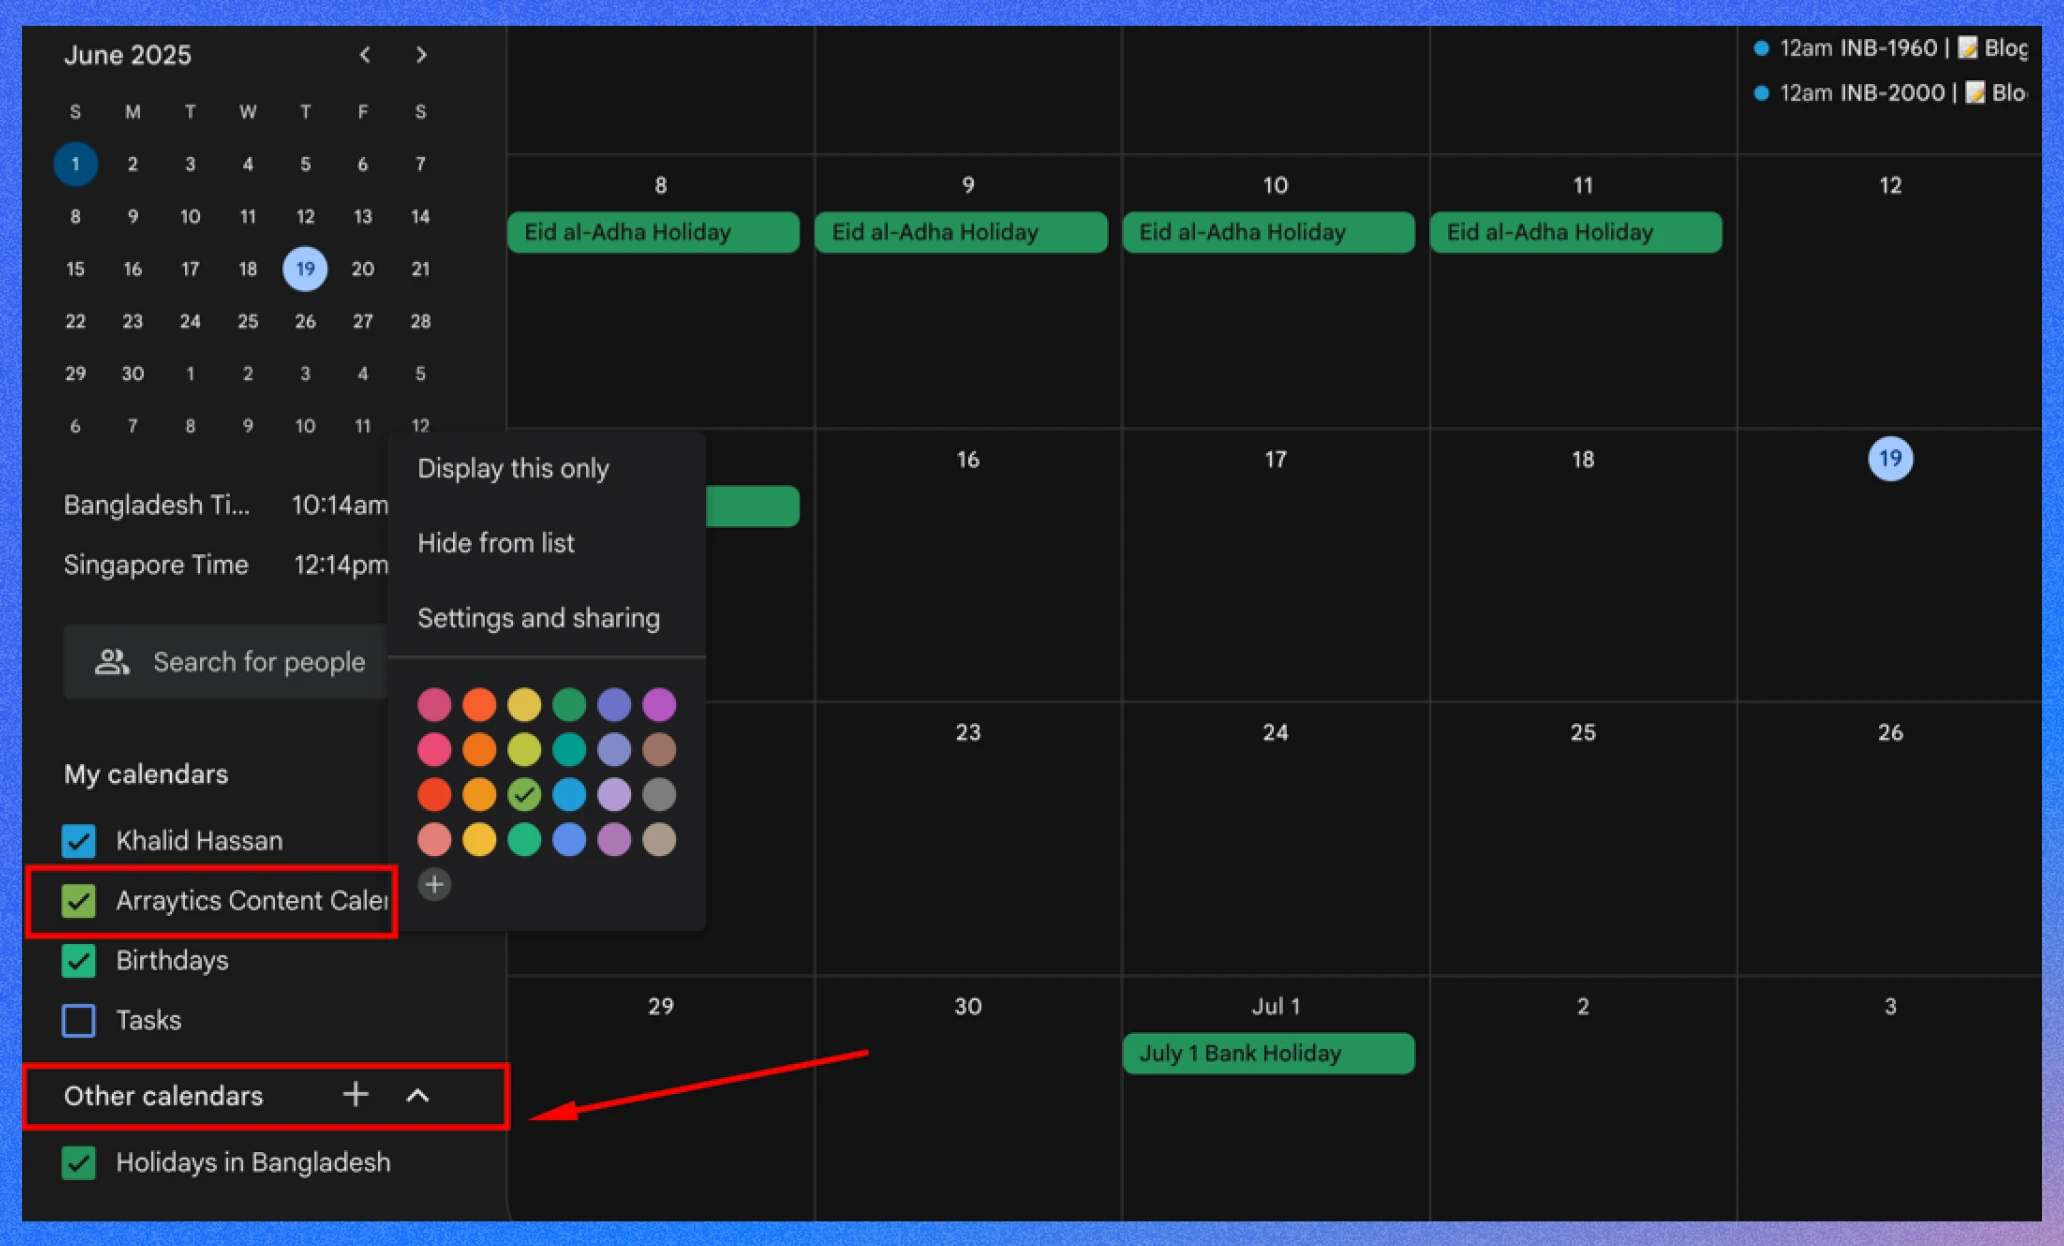Click the June 2025 mini calendar title
The image size is (2064, 1246).
click(128, 55)
